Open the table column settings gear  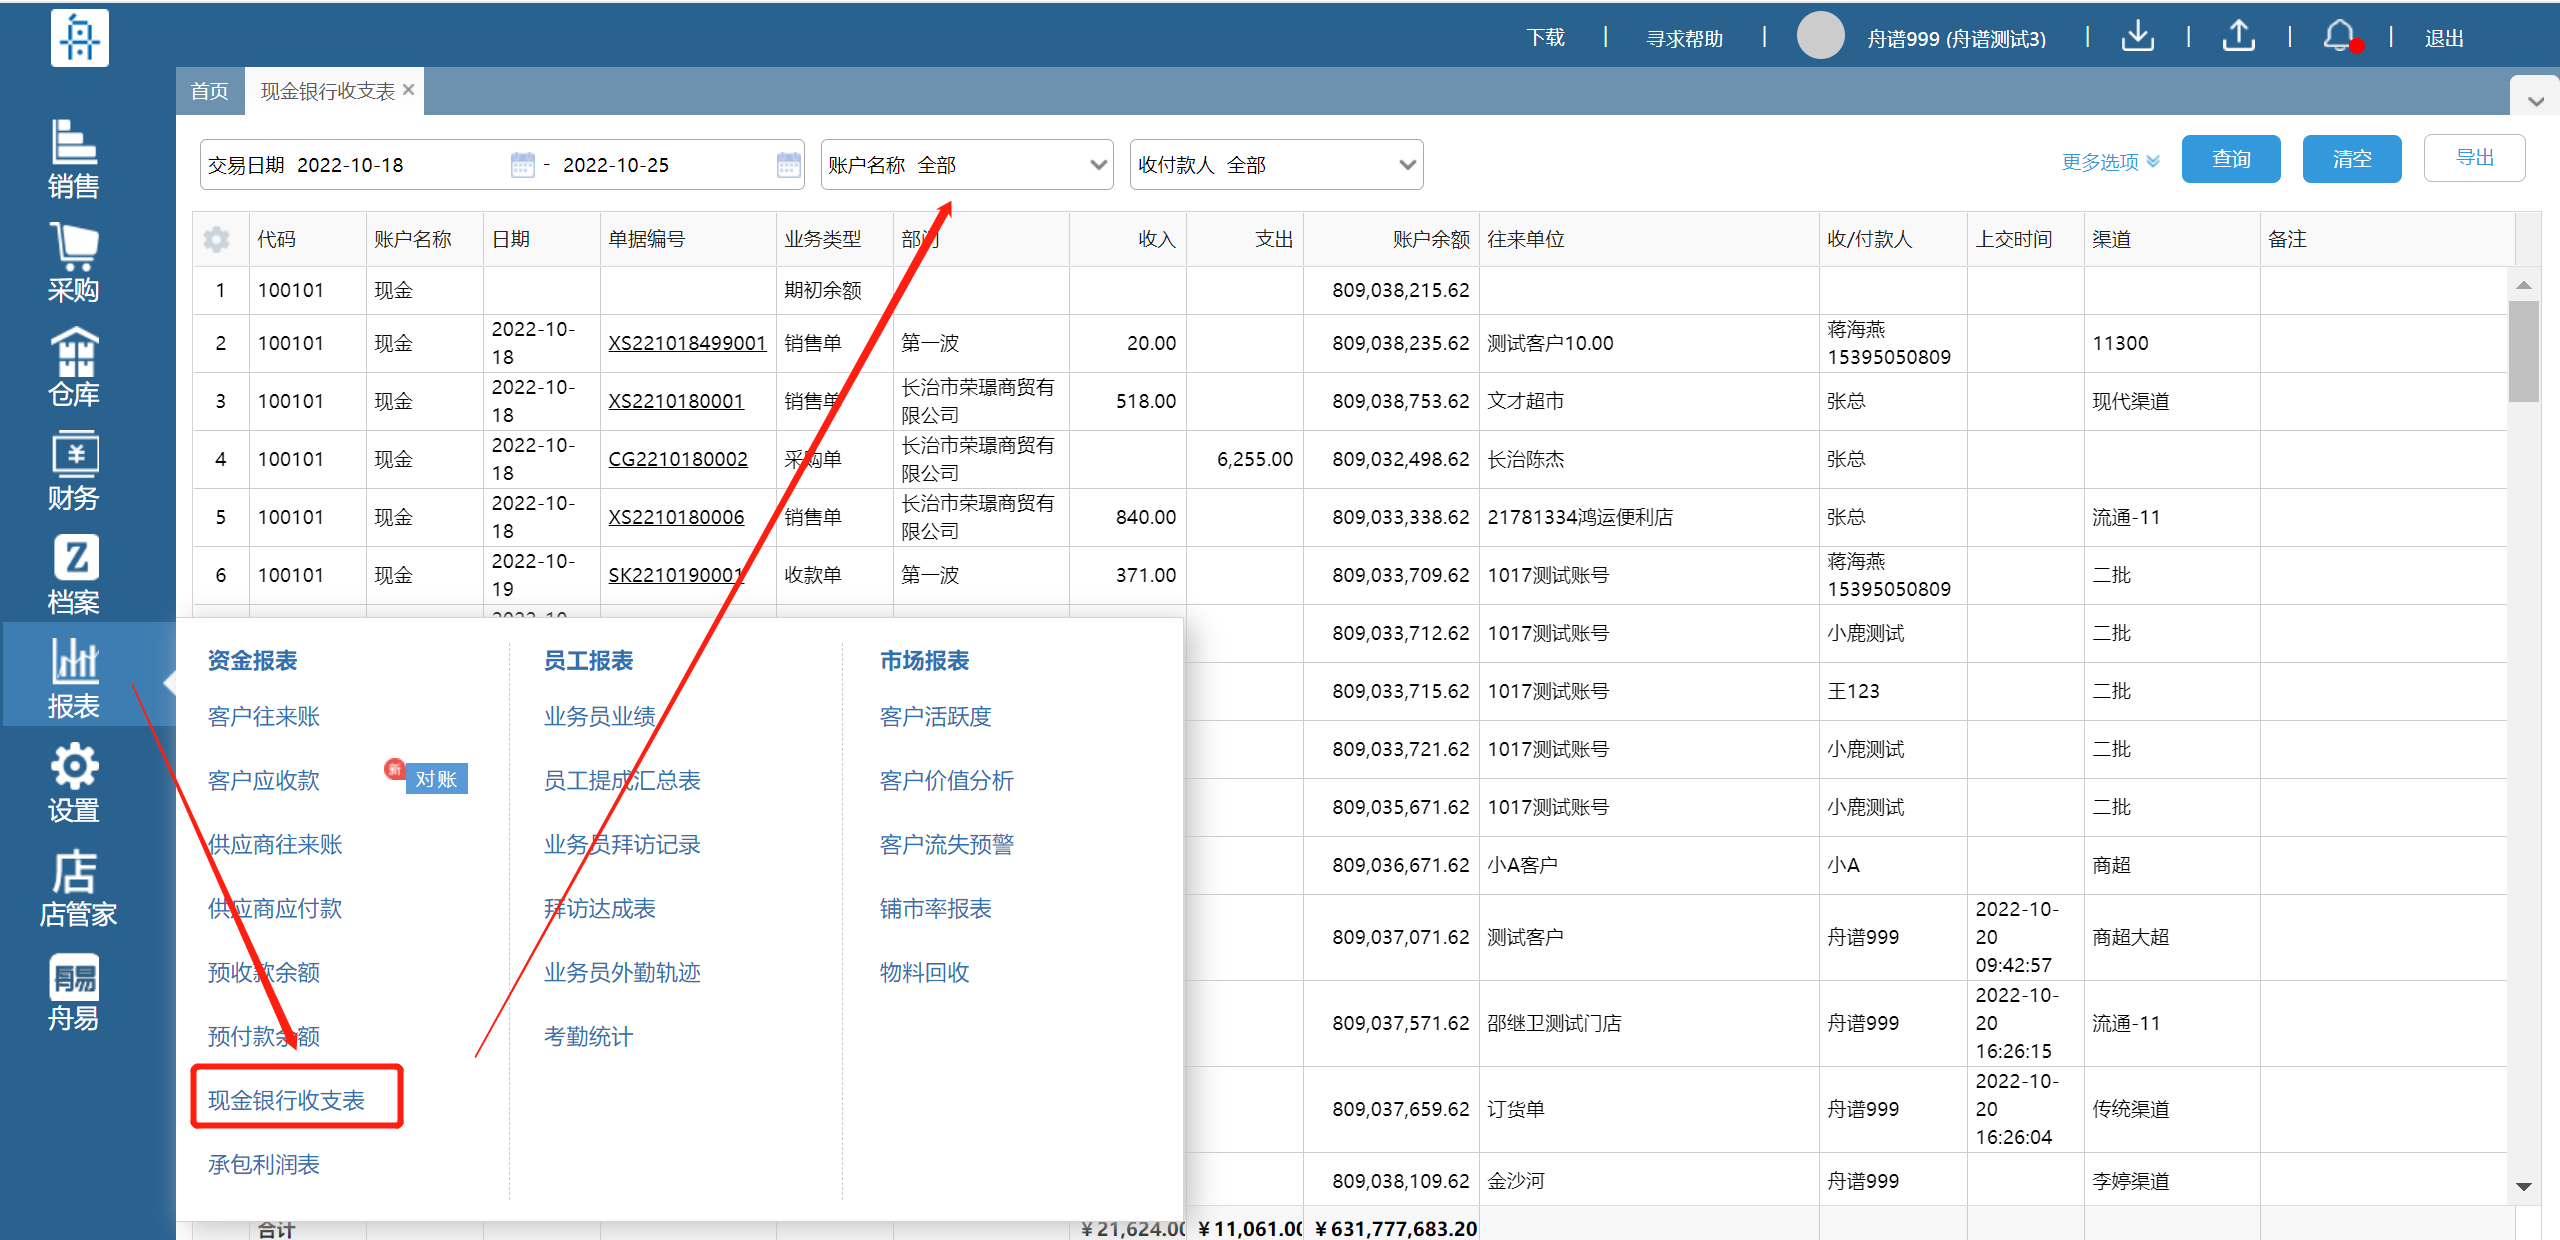click(x=216, y=240)
